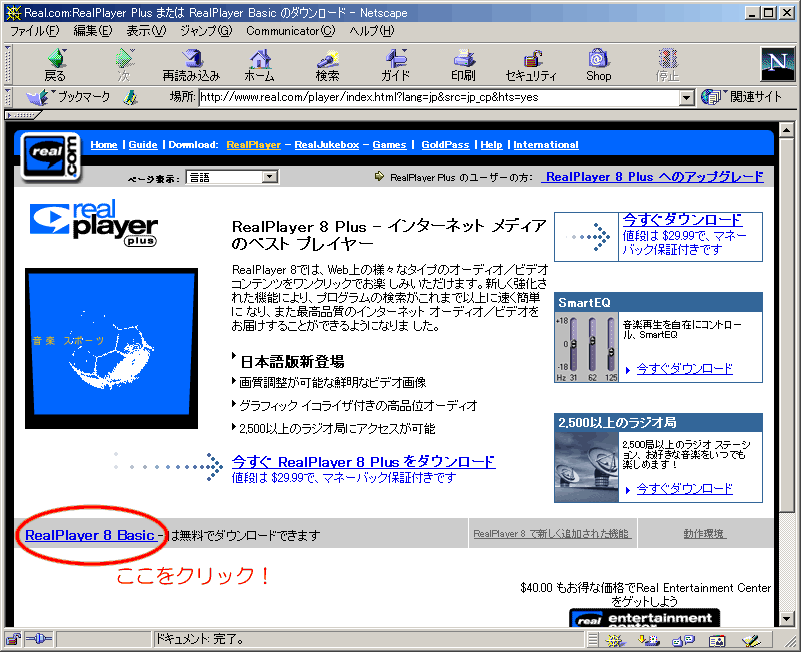Screen dimensions: 801x652
Task: Click the page location proxy icon beside 場所
Action: click(131, 97)
